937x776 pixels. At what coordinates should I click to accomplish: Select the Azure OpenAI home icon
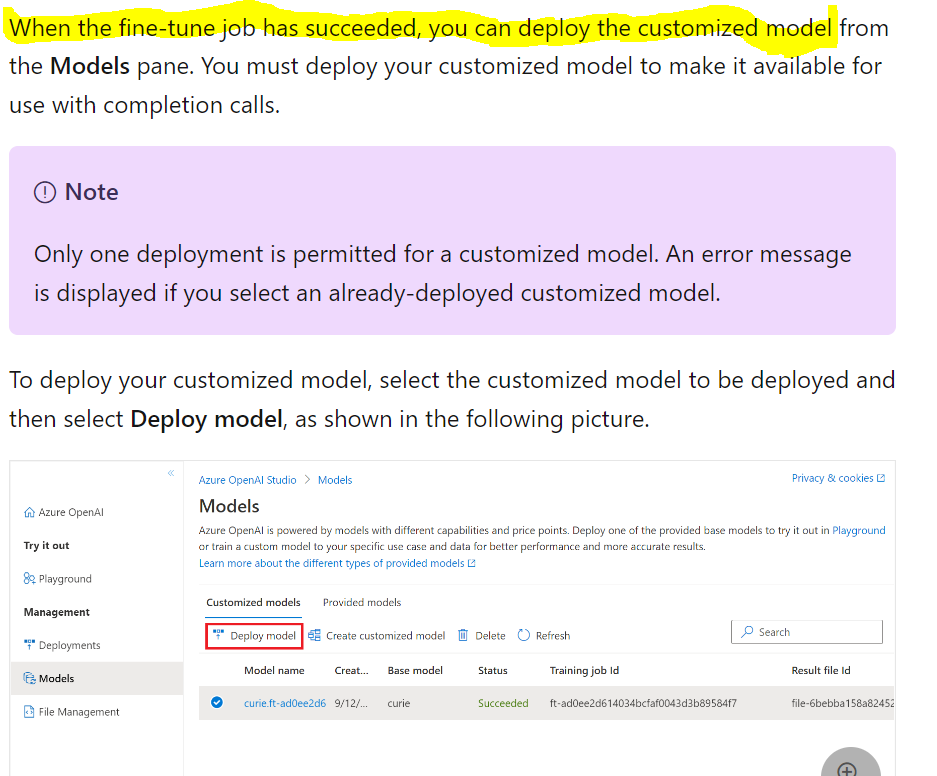click(31, 511)
